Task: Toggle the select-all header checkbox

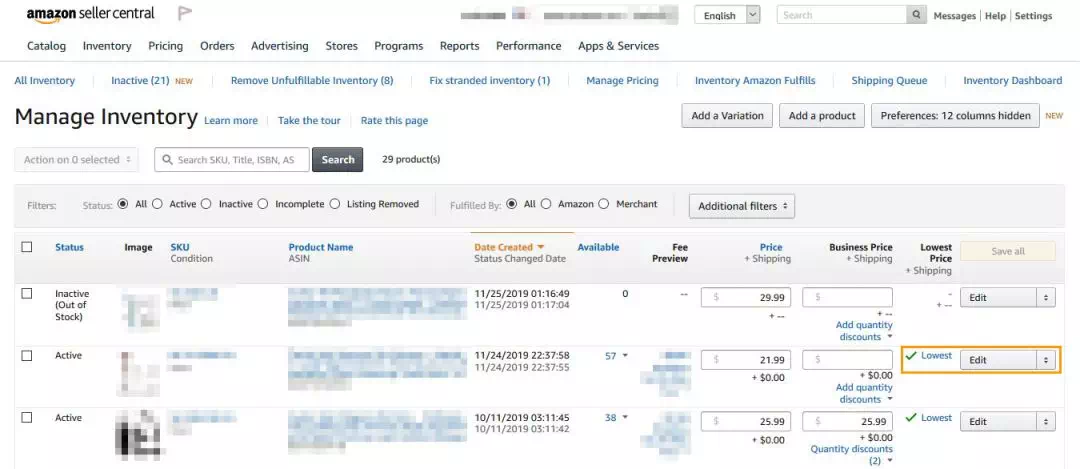Action: (27, 247)
